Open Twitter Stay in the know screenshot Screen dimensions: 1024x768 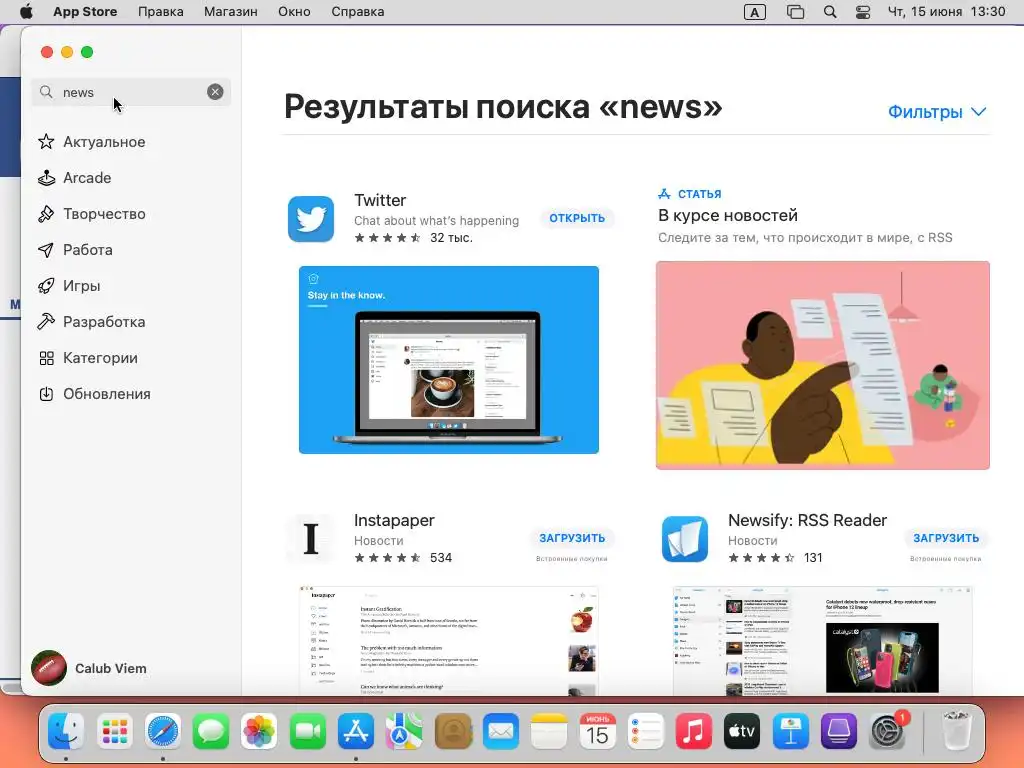coord(449,360)
